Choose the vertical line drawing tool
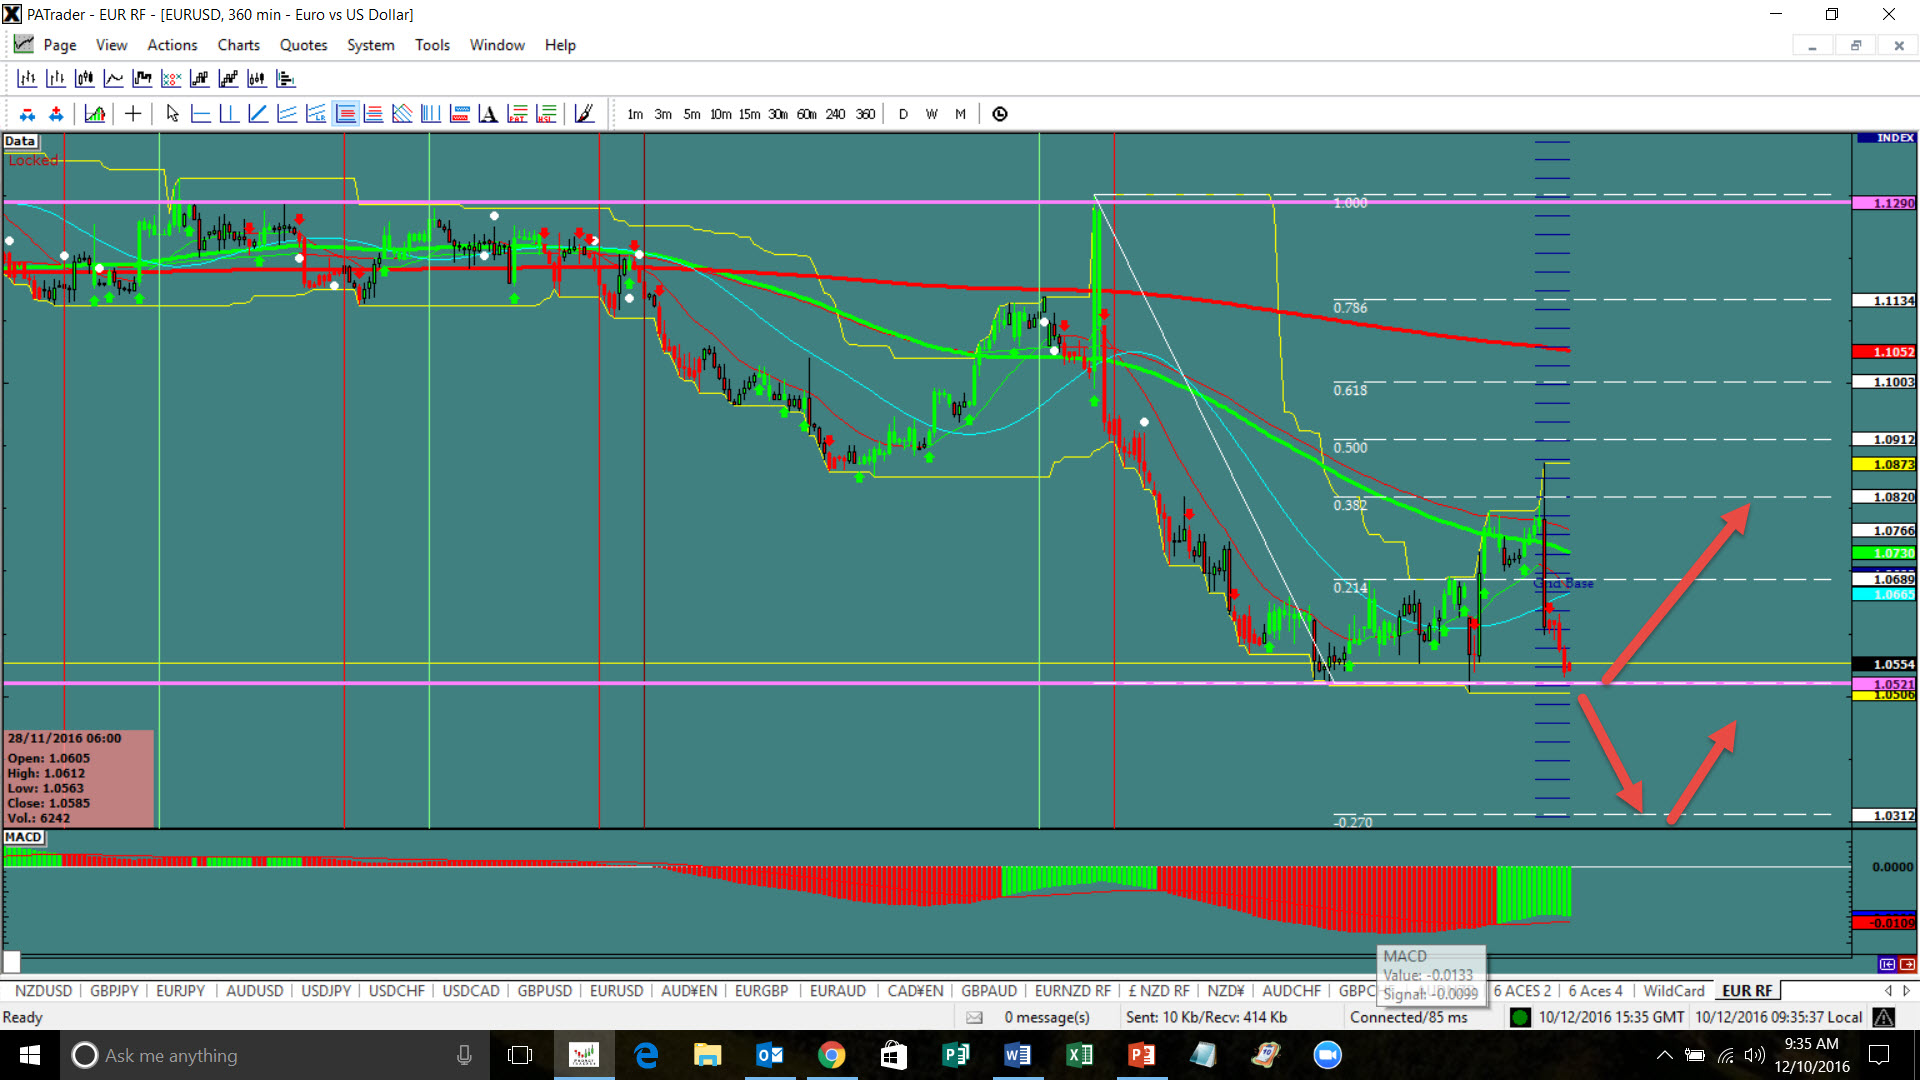 [x=229, y=114]
